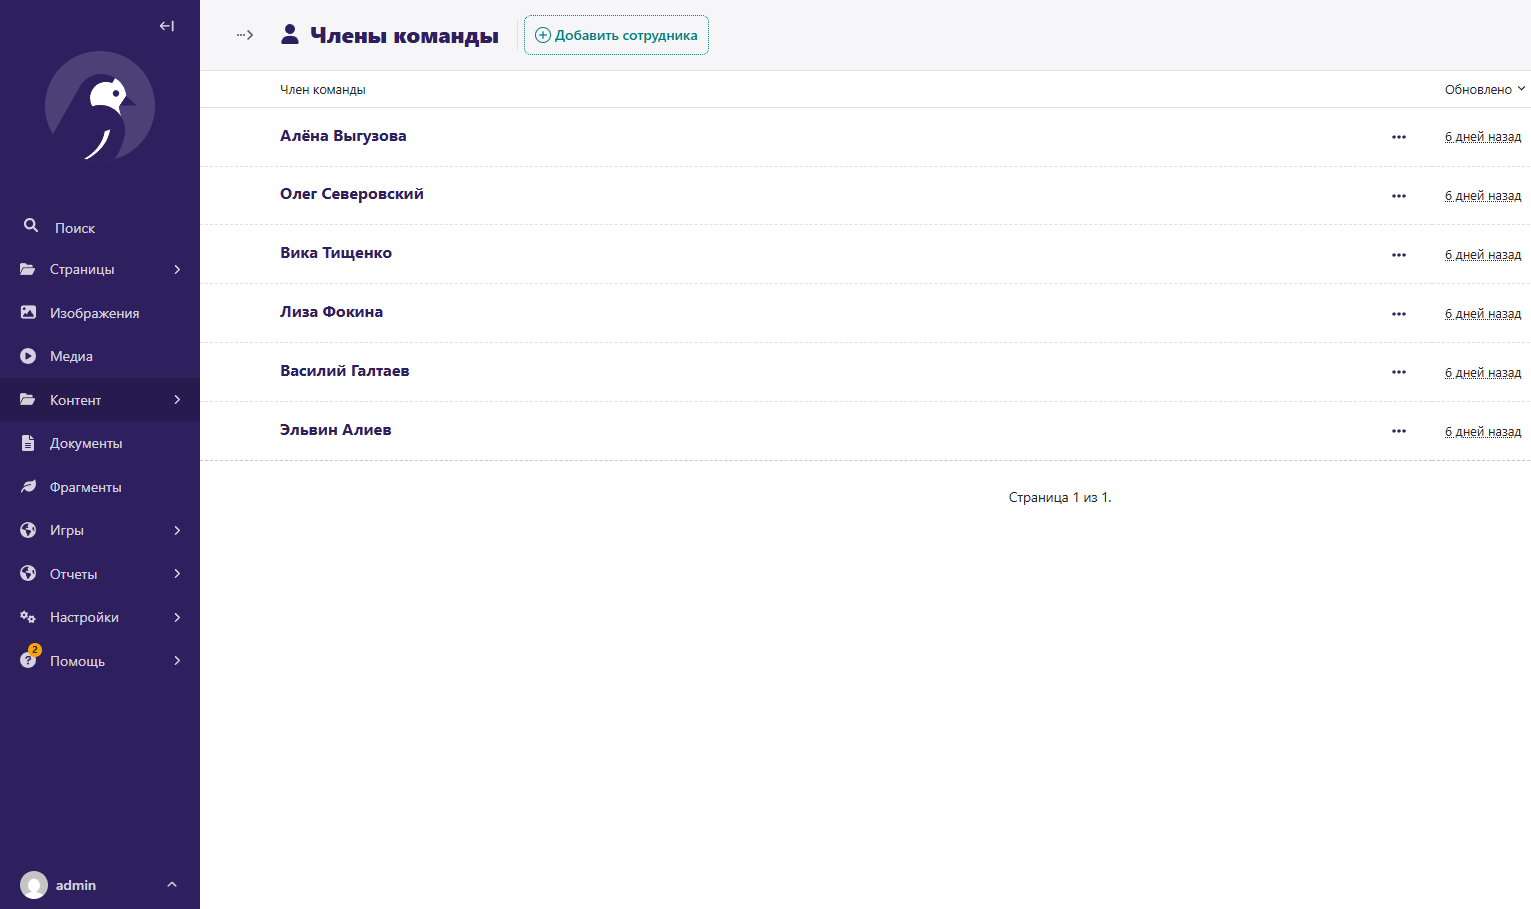Open team member Олег Северовский

(352, 194)
